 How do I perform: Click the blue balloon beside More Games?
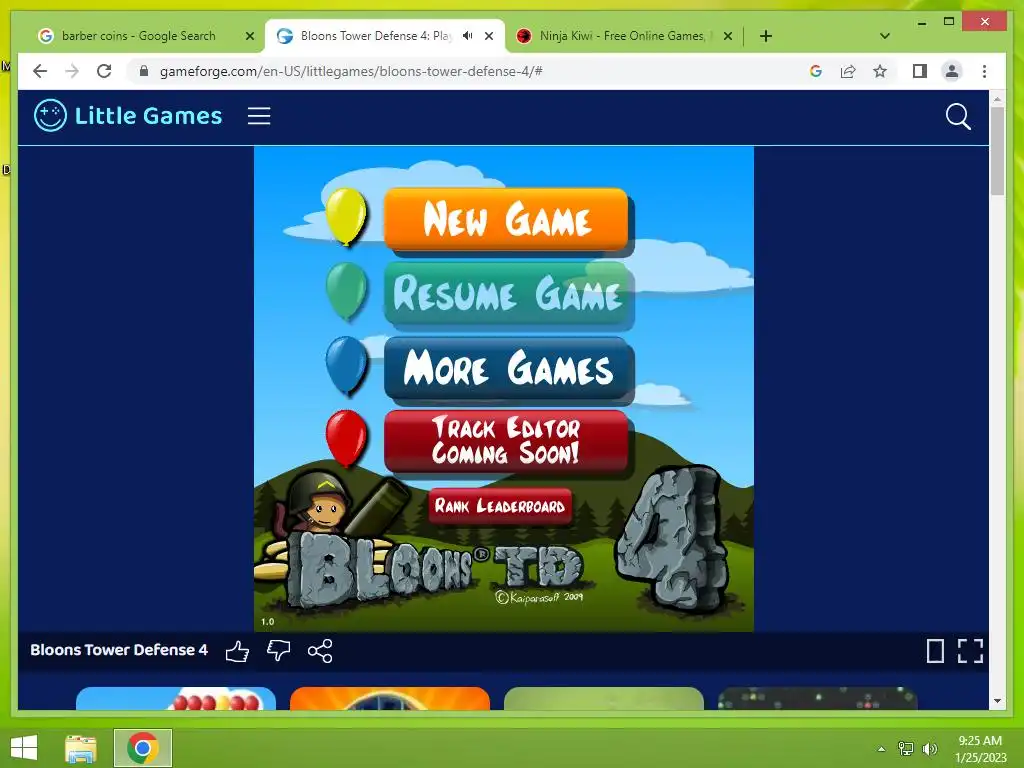(345, 365)
